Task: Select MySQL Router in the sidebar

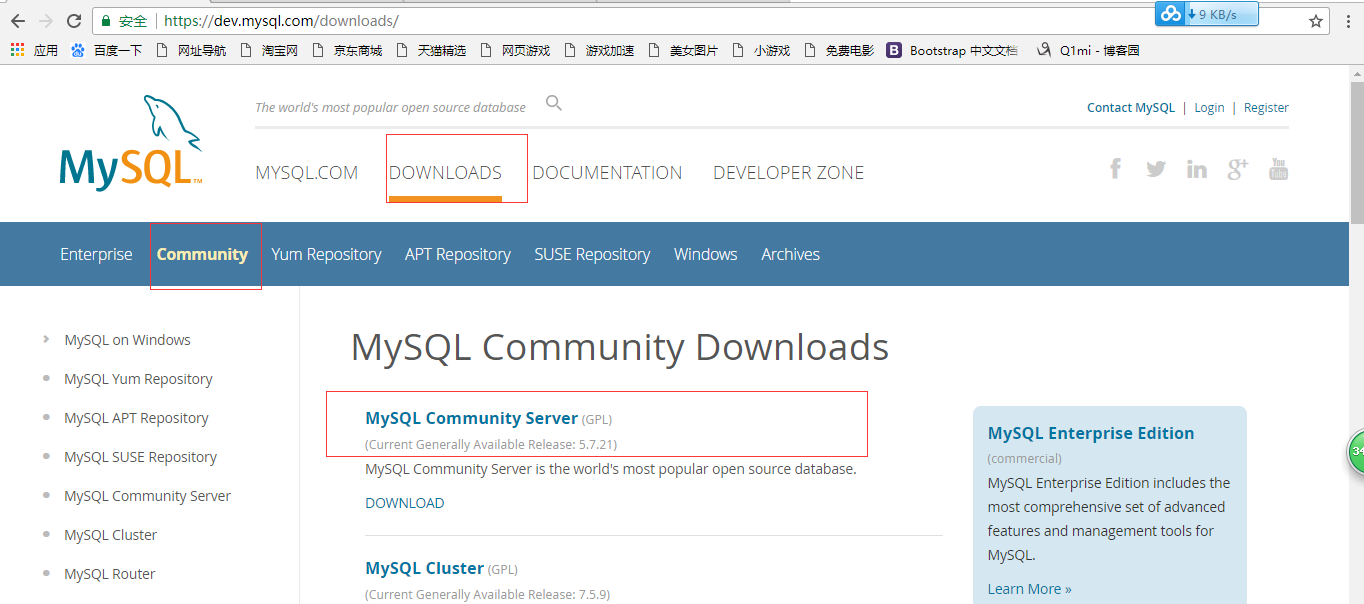Action: coord(110,574)
